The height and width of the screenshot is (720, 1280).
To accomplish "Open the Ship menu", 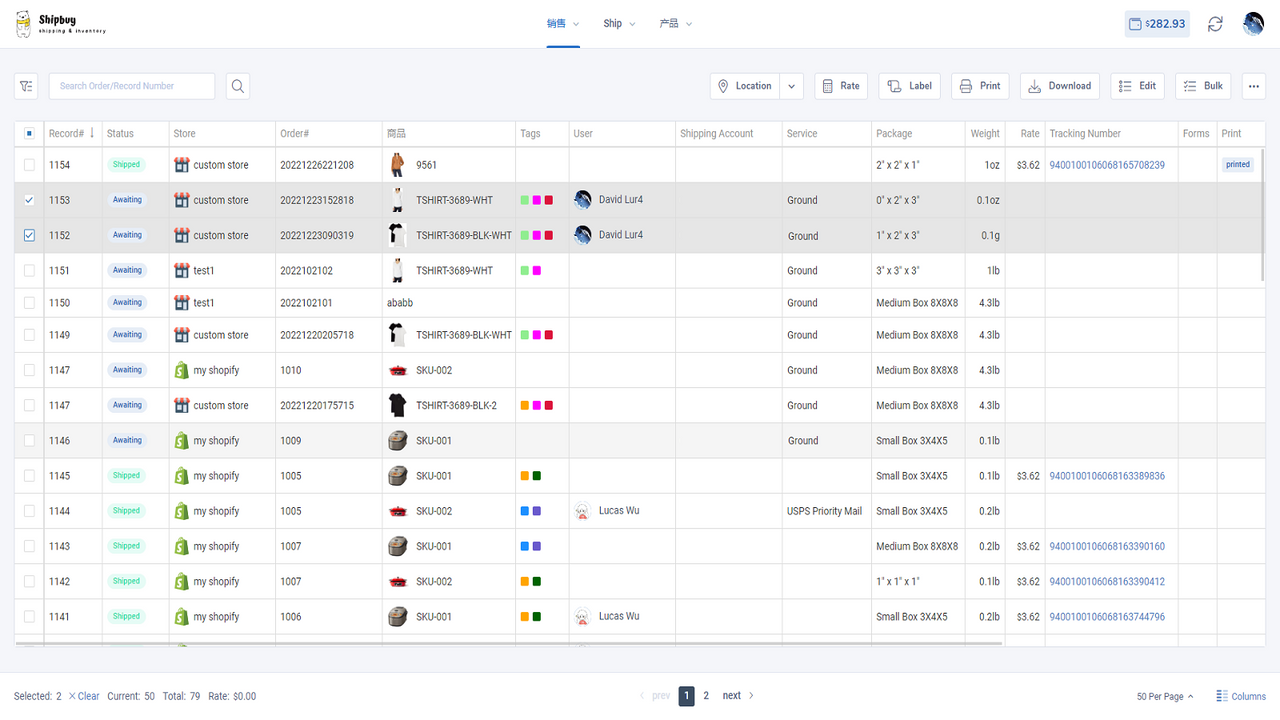I will [619, 24].
